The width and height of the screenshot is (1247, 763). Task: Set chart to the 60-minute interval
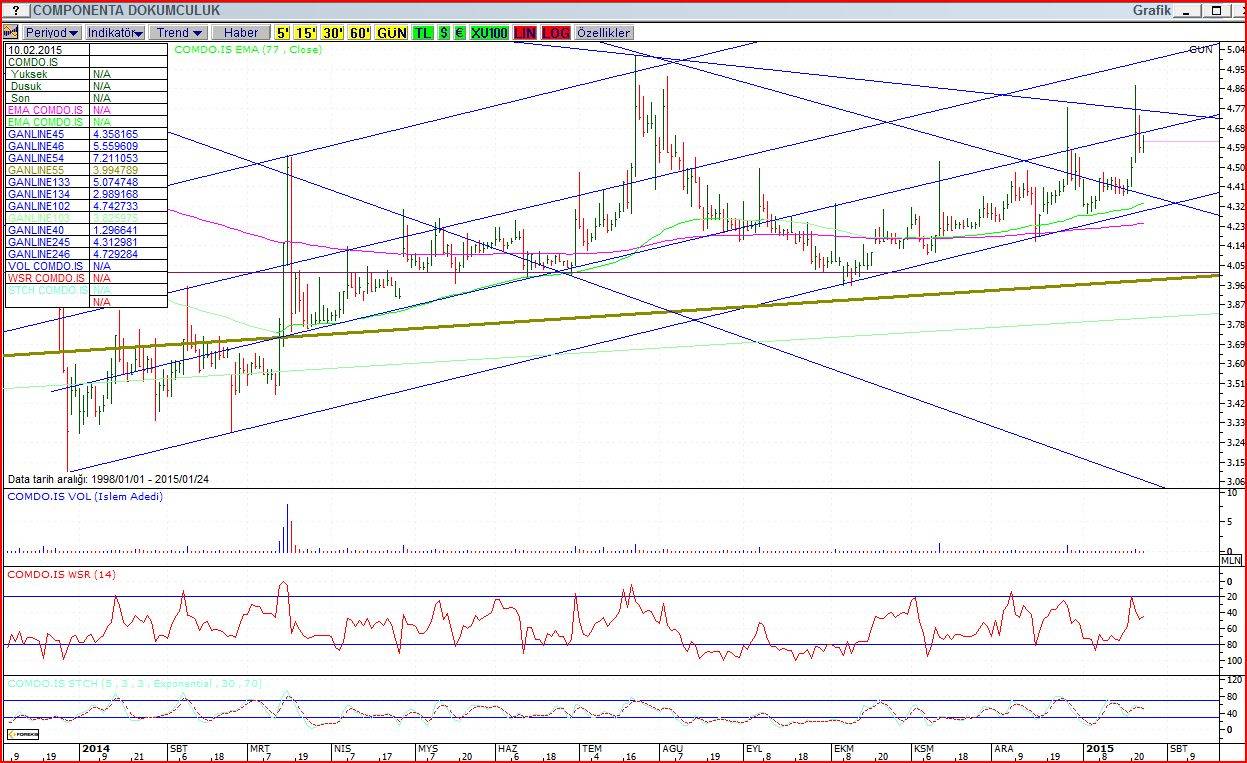pyautogui.click(x=360, y=33)
